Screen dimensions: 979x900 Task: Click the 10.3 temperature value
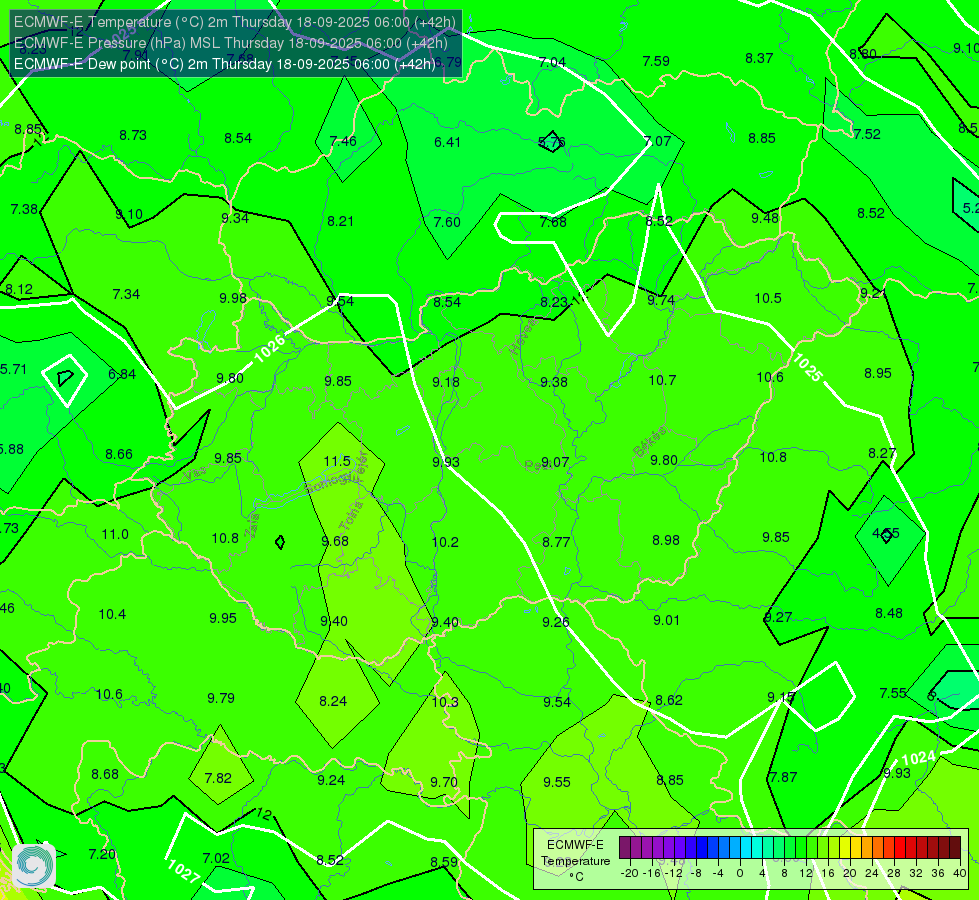[445, 702]
